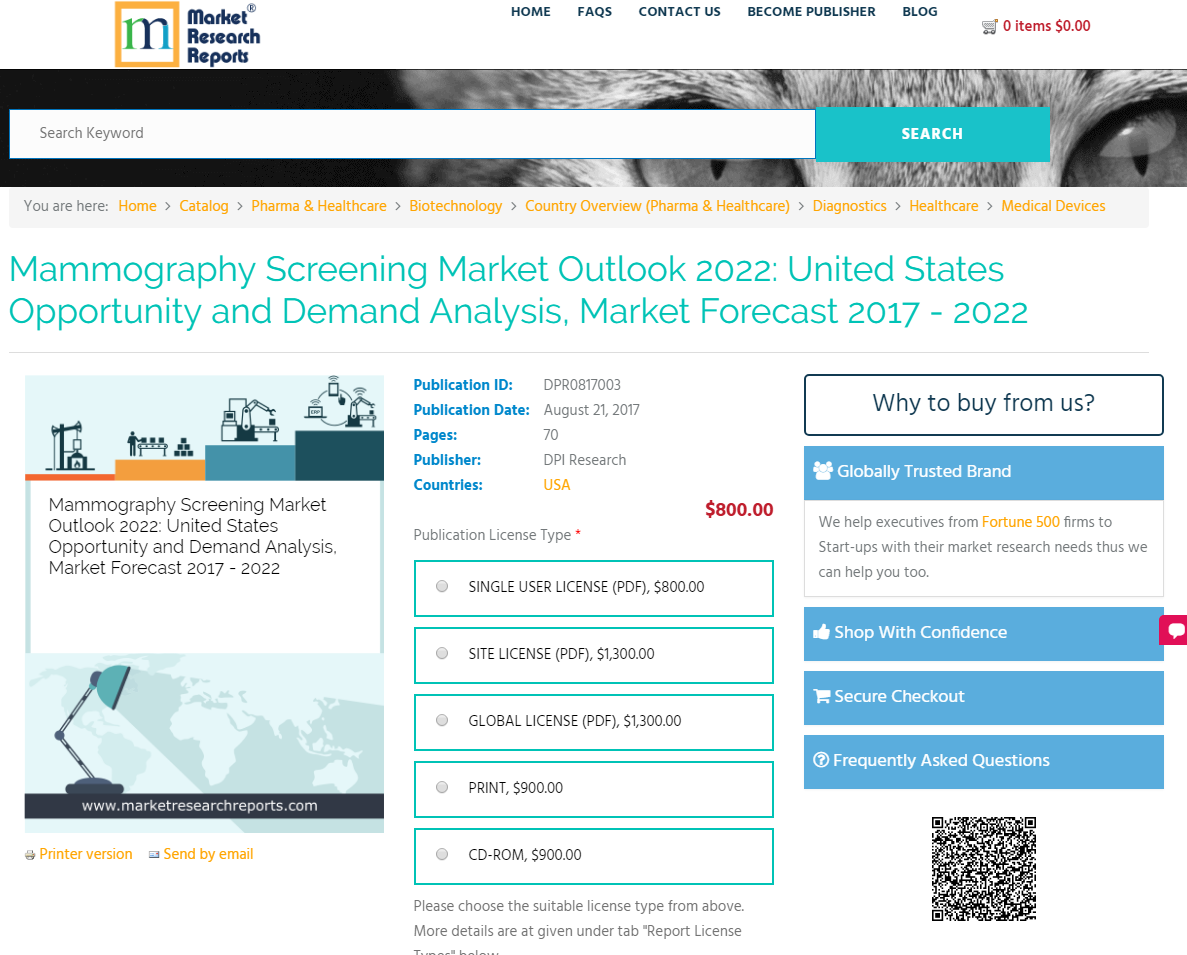Click the 0 items $0.00 cart text

coord(1046,26)
